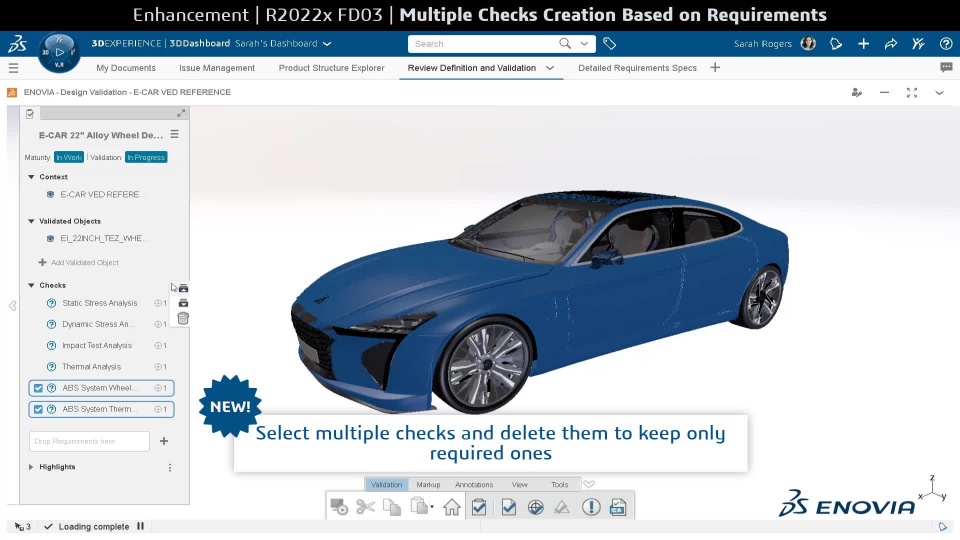The height and width of the screenshot is (540, 960).
Task: Open Sarah's Dashboard dropdown
Action: click(327, 43)
